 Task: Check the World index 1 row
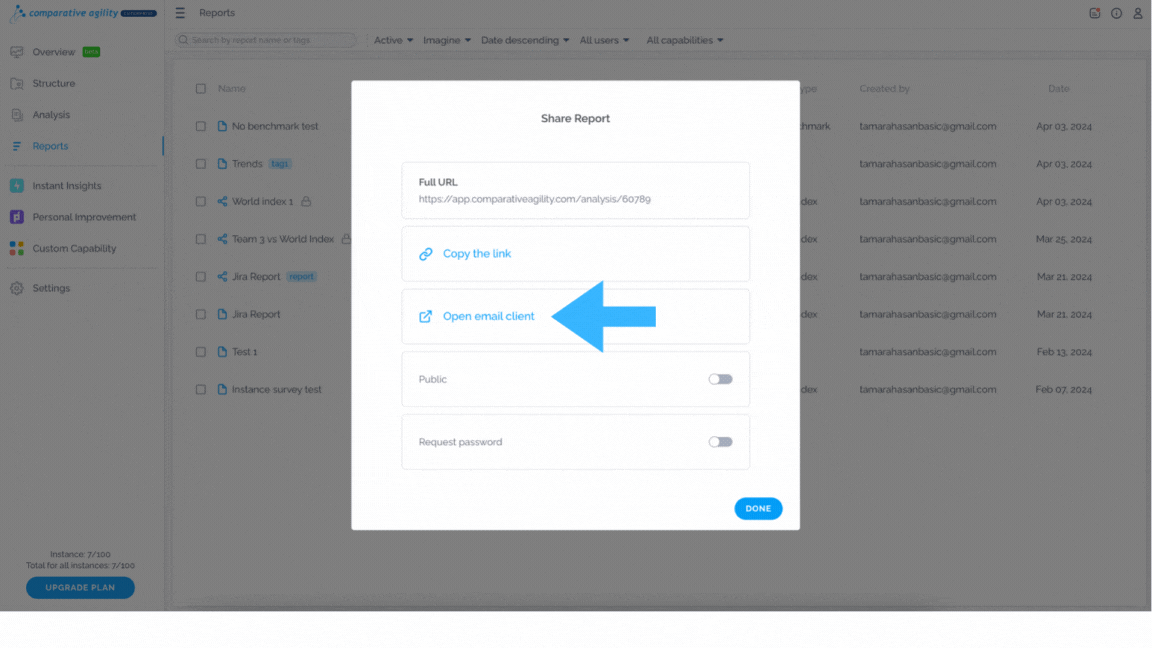pos(201,201)
